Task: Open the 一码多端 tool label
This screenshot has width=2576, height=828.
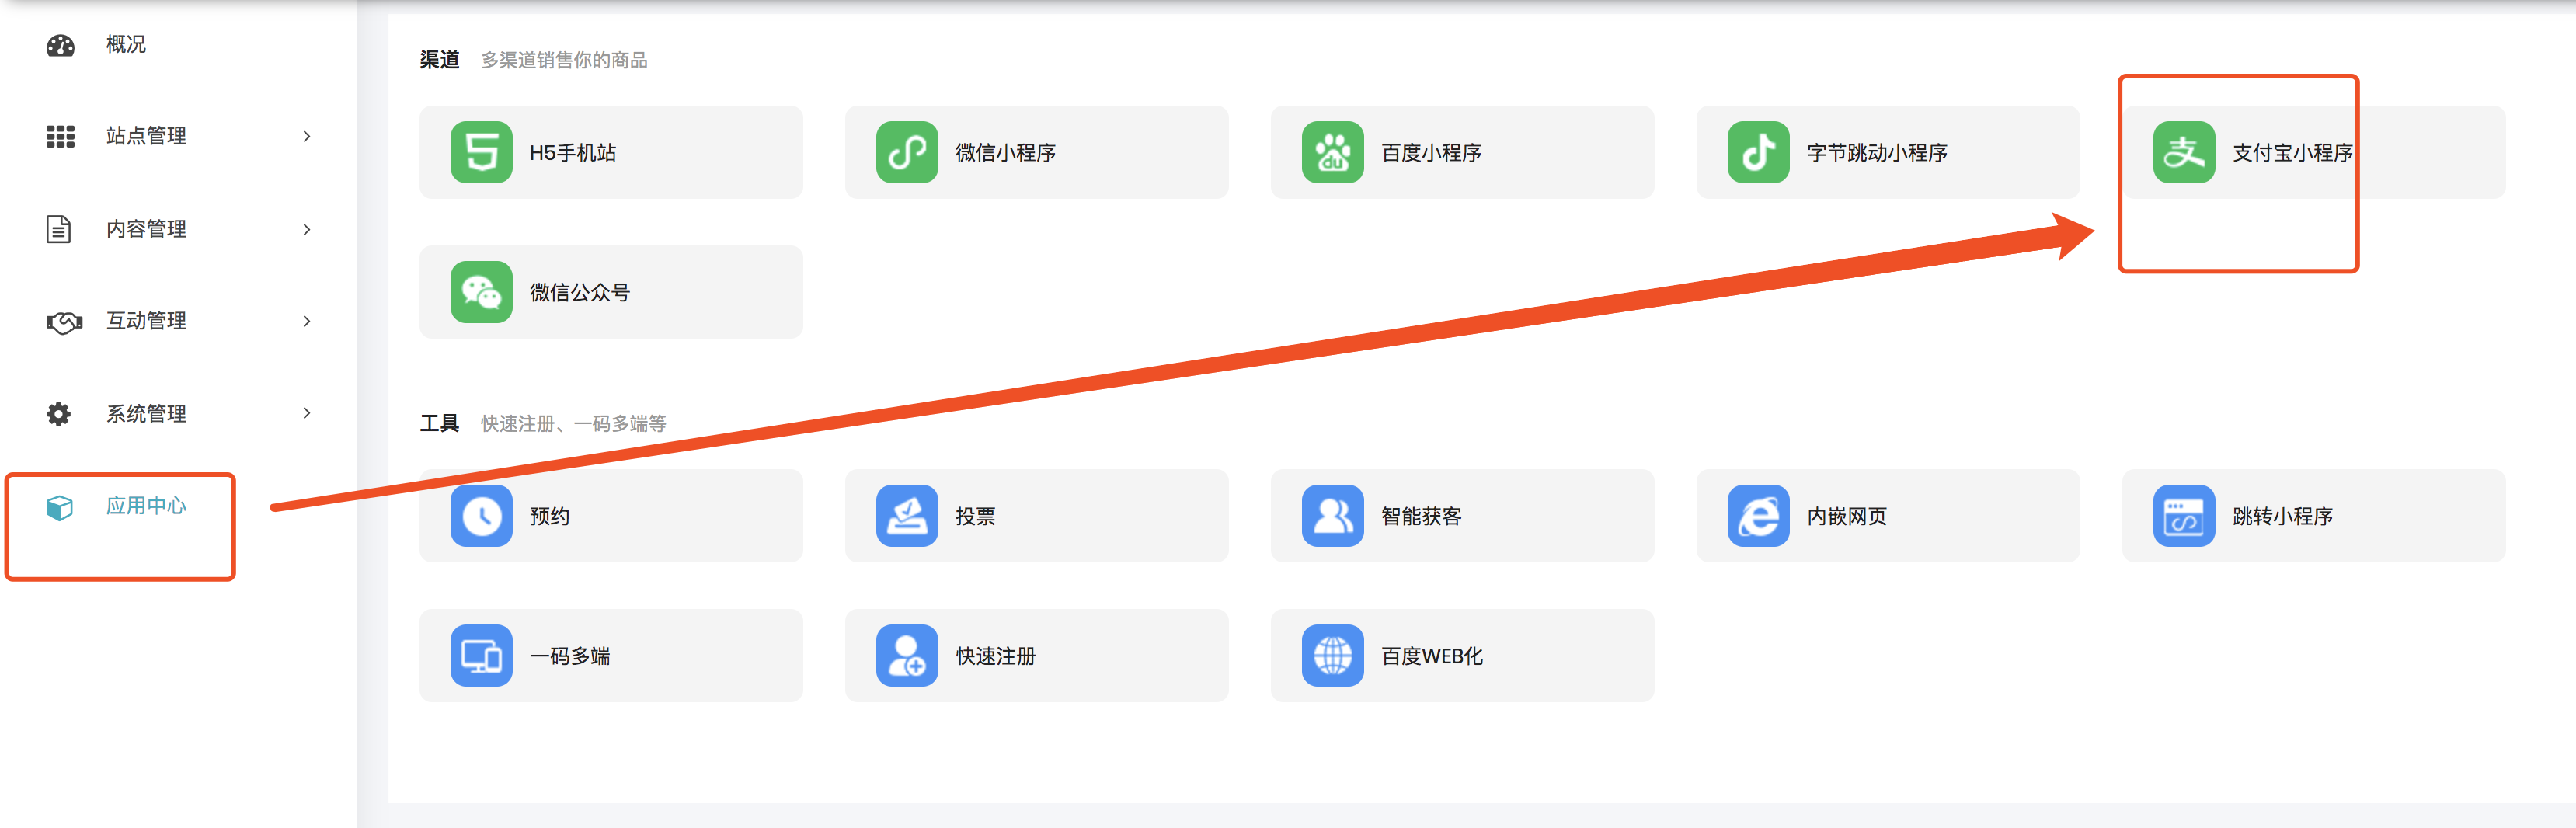Action: tap(570, 657)
